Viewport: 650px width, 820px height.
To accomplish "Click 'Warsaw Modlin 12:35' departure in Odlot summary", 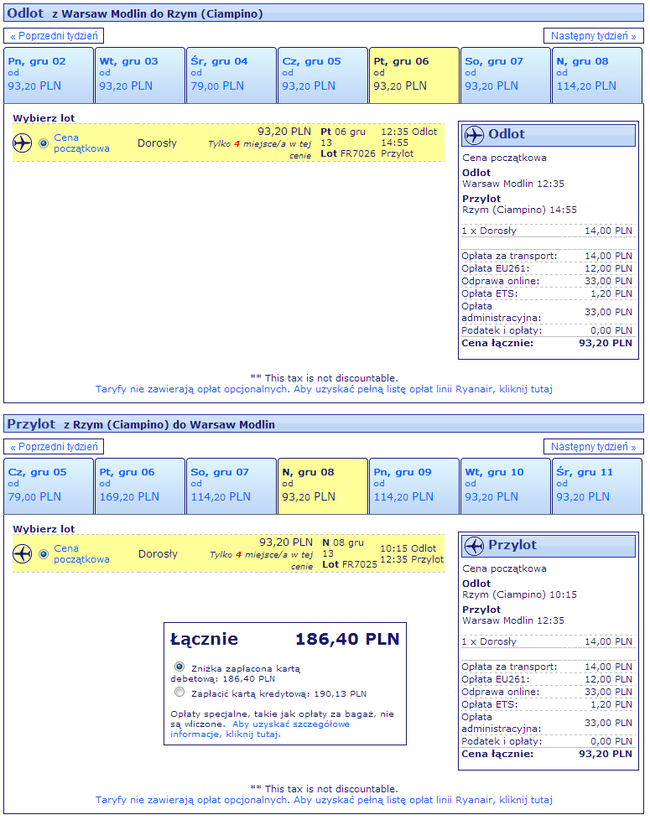I will (513, 184).
